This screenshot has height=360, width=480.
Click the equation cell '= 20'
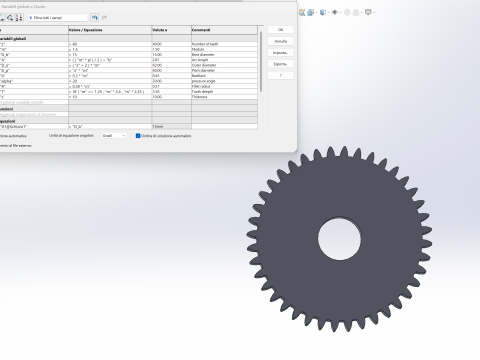pos(110,81)
